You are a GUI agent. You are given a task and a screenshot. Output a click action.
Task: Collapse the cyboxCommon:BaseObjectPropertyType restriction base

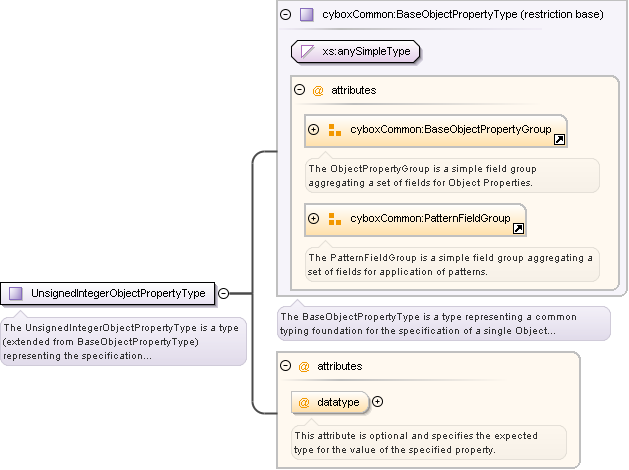tap(286, 15)
